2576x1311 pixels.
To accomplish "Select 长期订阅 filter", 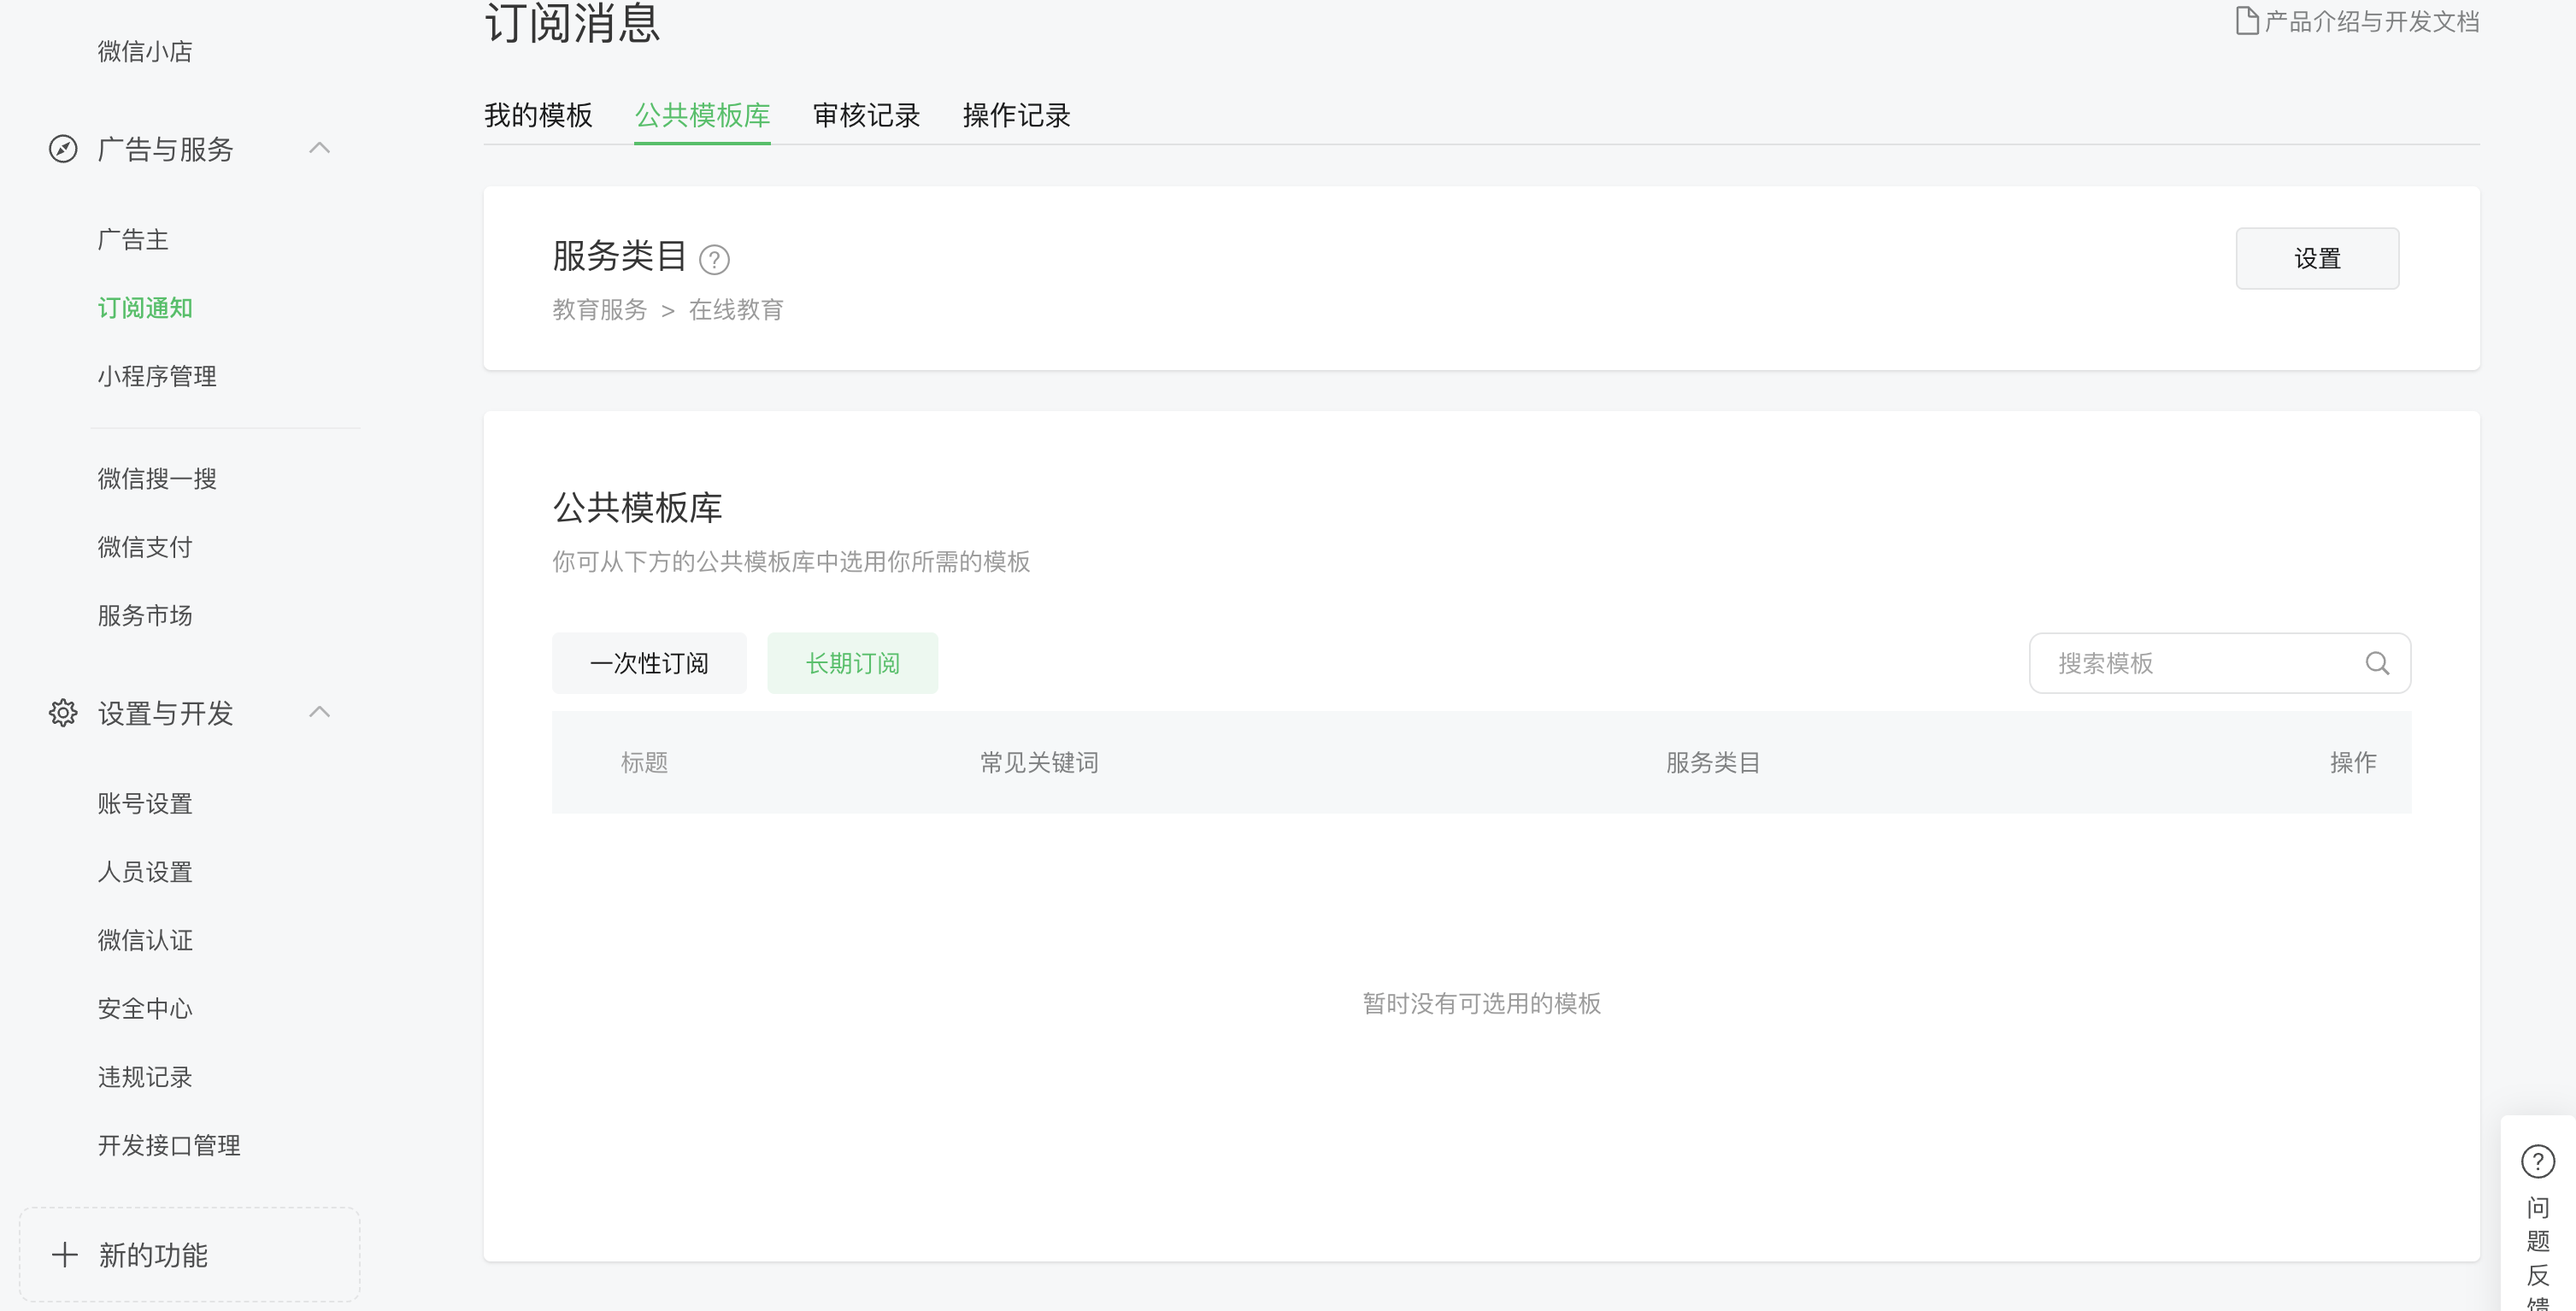I will coord(852,663).
